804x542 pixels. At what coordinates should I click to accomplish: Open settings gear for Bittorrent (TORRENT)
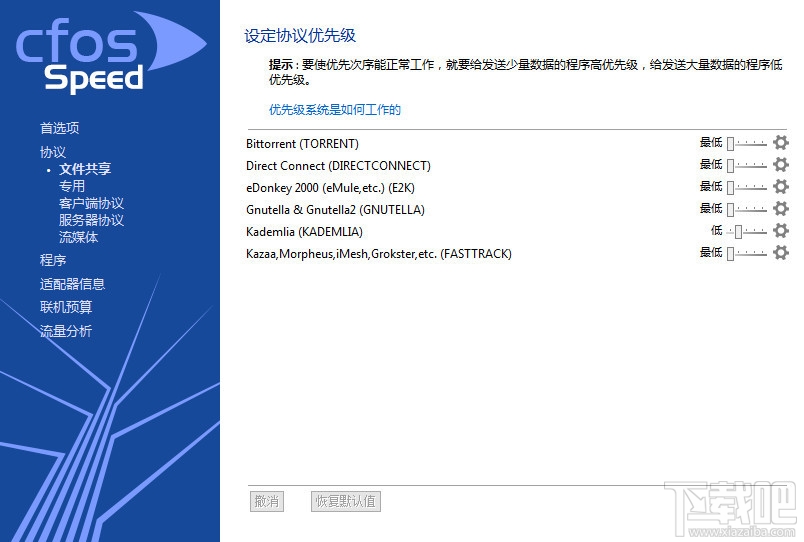pos(780,143)
